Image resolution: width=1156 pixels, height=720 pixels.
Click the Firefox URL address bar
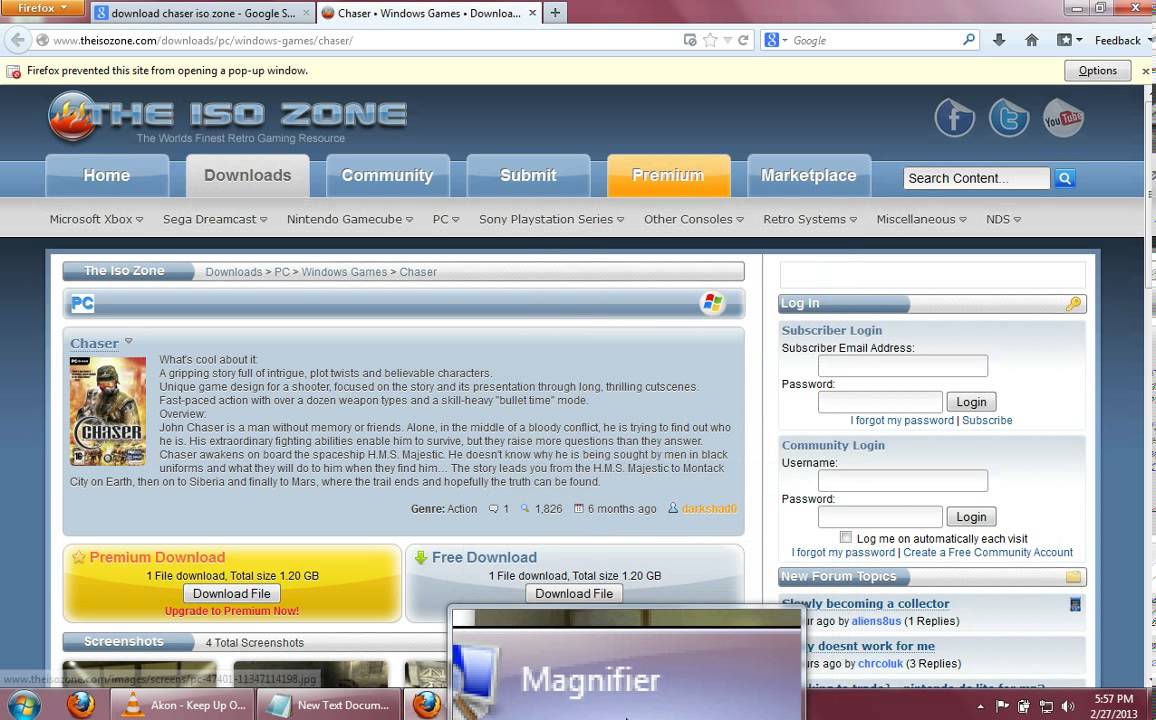click(x=365, y=41)
